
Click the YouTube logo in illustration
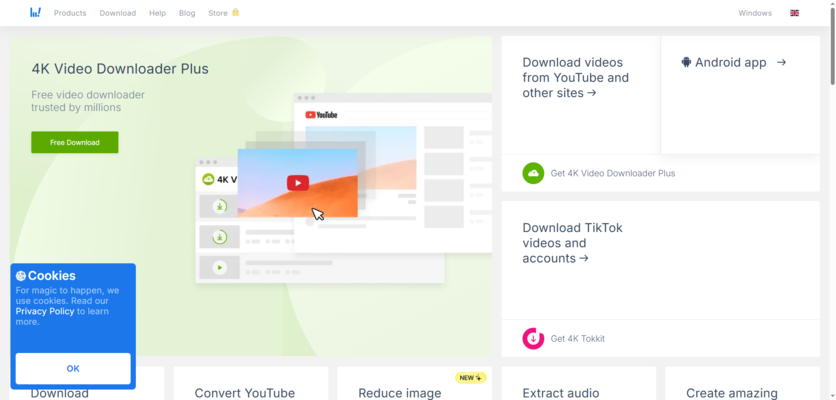pyautogui.click(x=321, y=115)
